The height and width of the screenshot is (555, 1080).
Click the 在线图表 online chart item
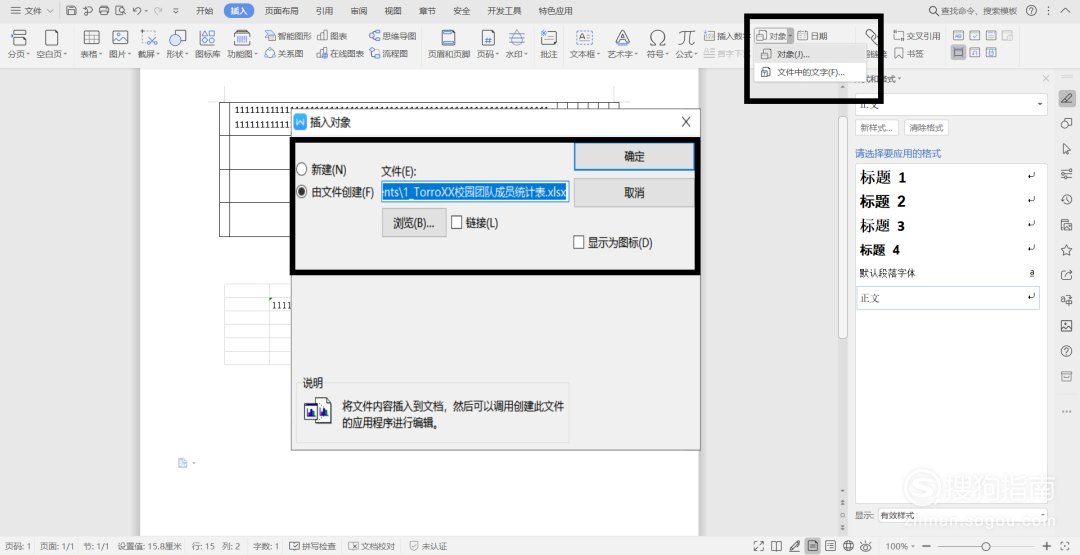[340, 53]
